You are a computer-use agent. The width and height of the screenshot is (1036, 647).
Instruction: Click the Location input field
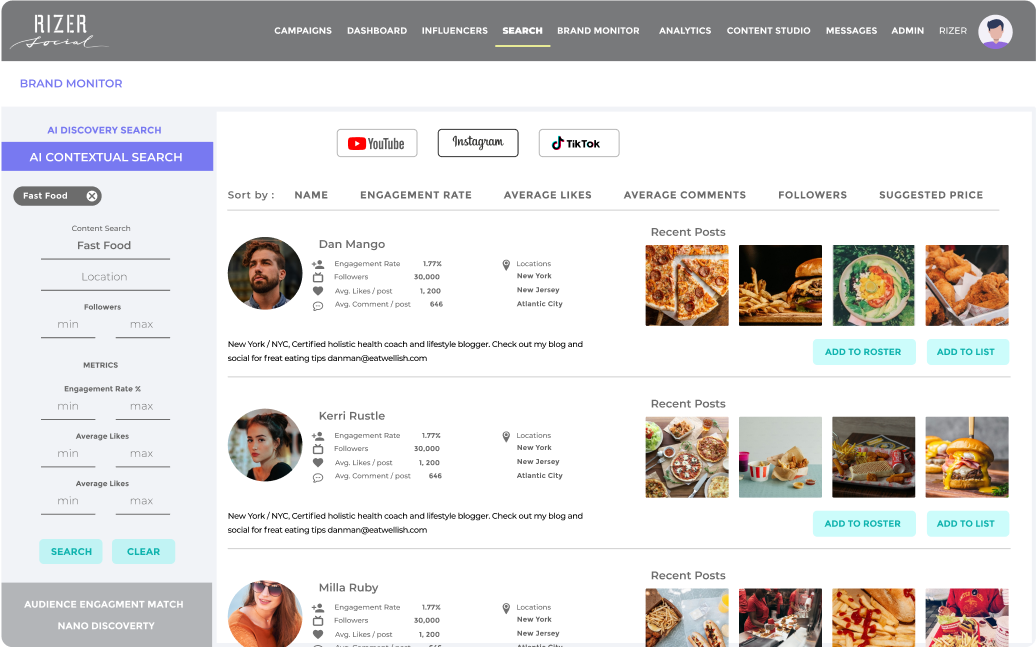pyautogui.click(x=105, y=278)
